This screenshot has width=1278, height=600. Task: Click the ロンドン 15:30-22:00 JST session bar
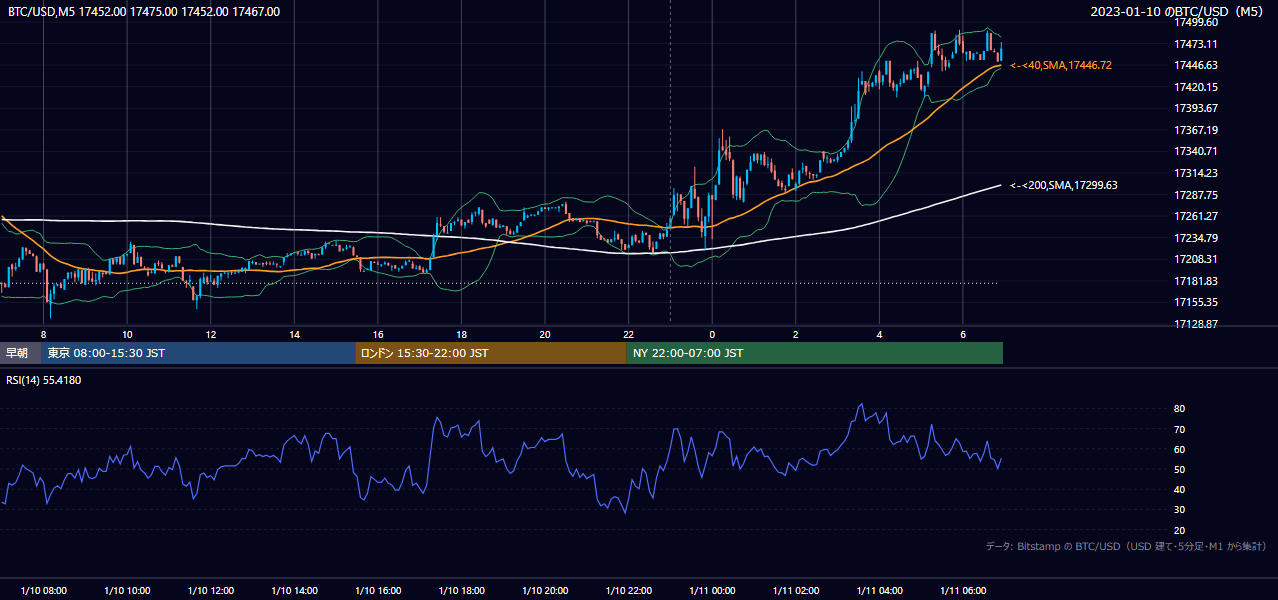[x=491, y=353]
